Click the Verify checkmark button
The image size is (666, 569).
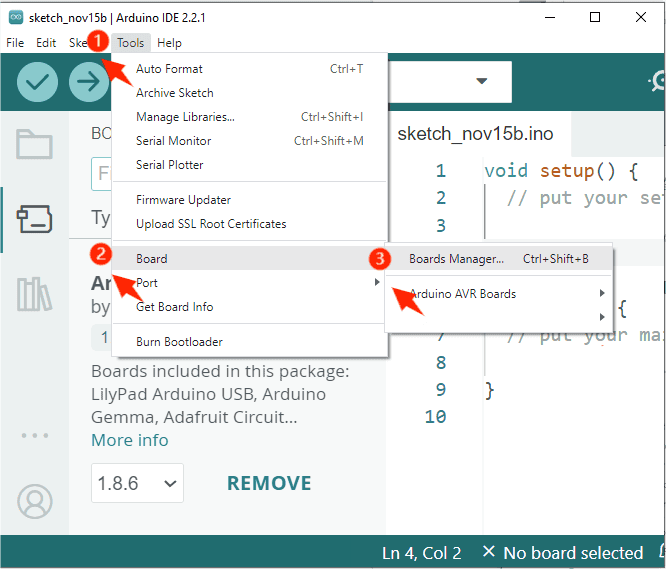(37, 82)
